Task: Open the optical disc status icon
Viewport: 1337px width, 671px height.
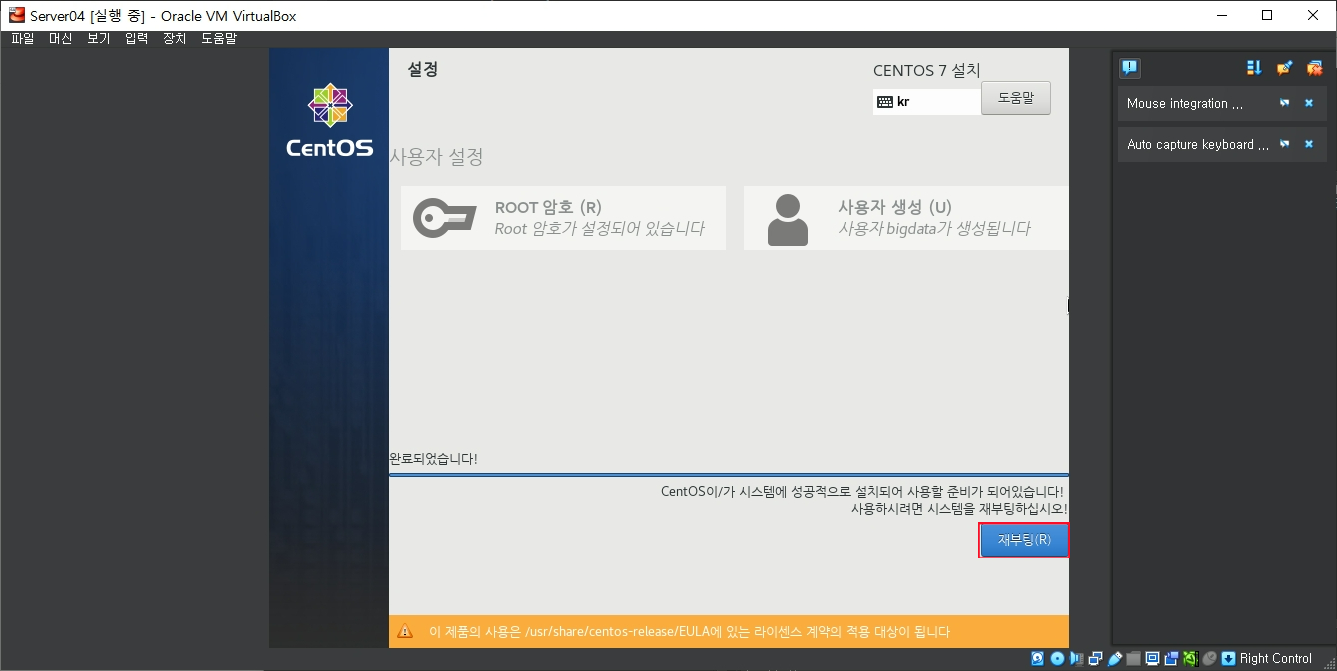Action: click(x=1057, y=658)
